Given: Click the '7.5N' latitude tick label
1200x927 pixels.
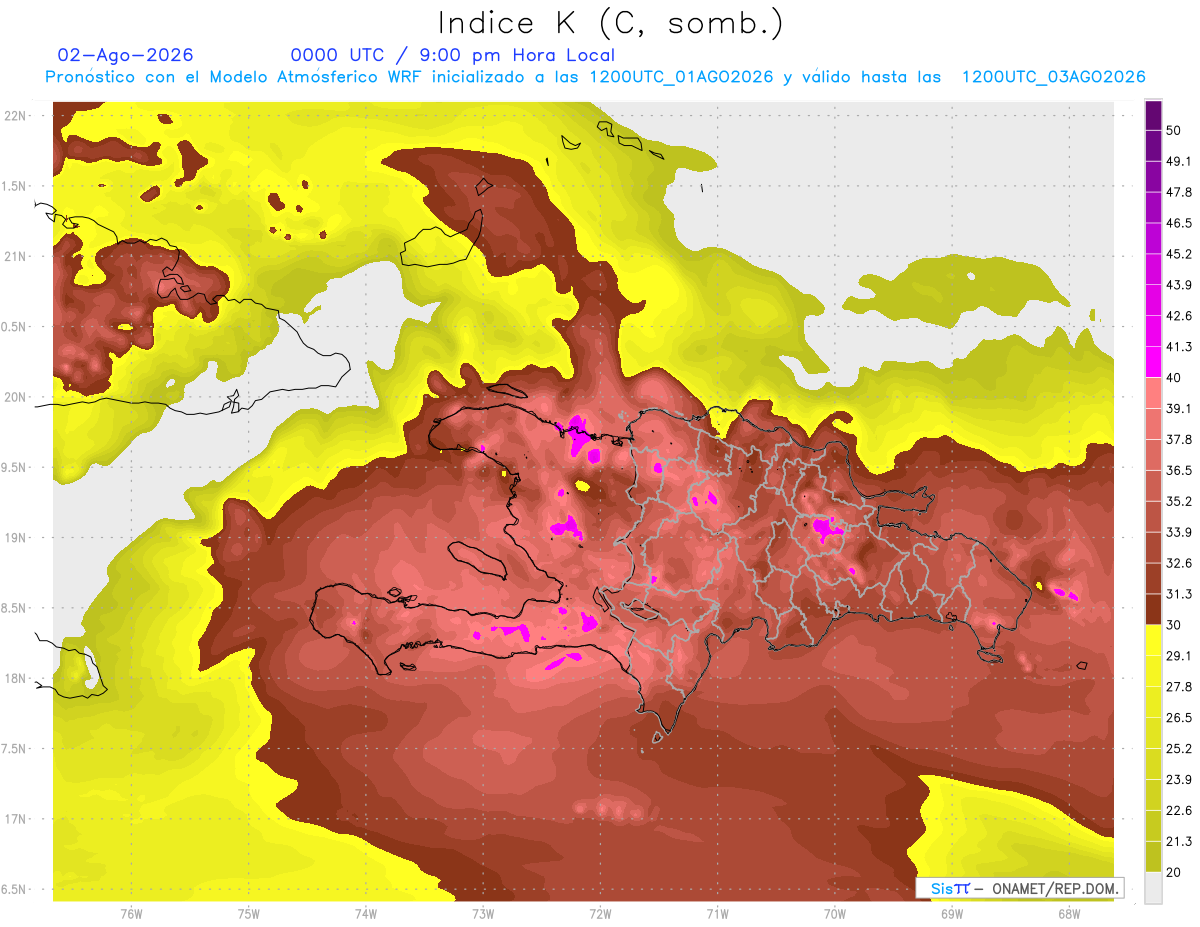Looking at the screenshot, I should point(15,749).
